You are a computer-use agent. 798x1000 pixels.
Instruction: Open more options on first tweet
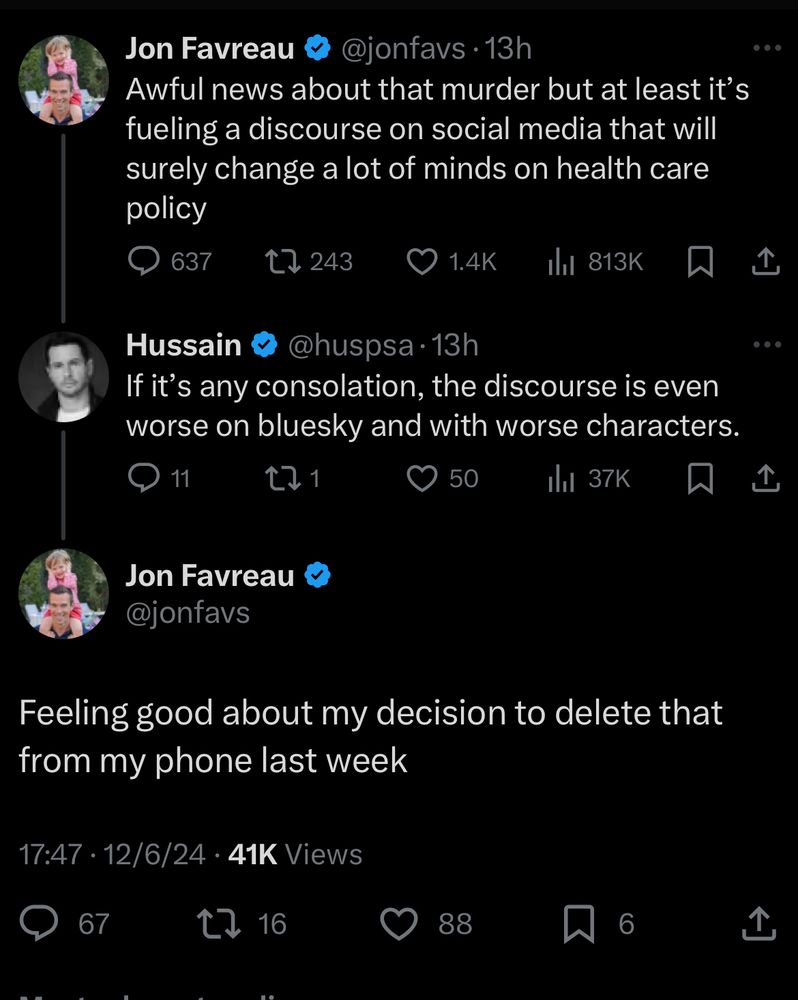[766, 47]
